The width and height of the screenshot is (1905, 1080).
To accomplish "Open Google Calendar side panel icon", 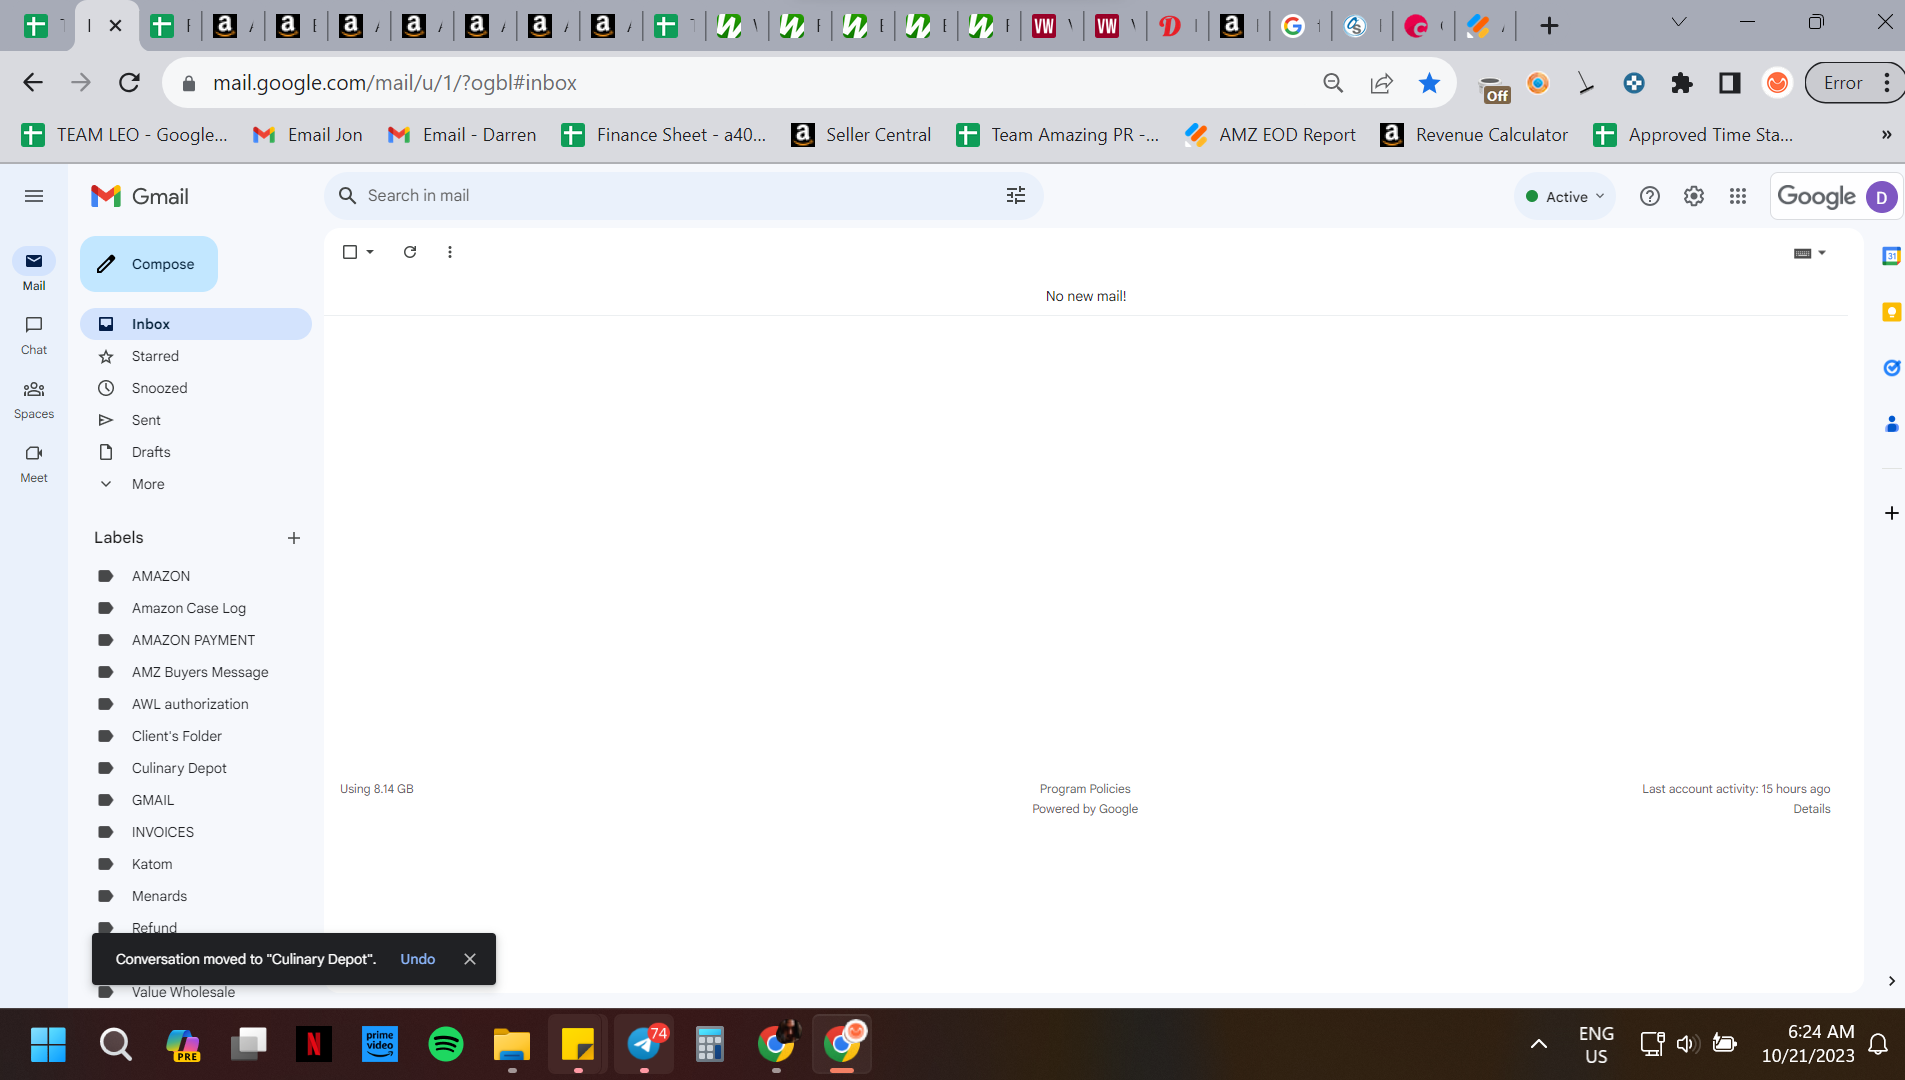I will point(1891,256).
